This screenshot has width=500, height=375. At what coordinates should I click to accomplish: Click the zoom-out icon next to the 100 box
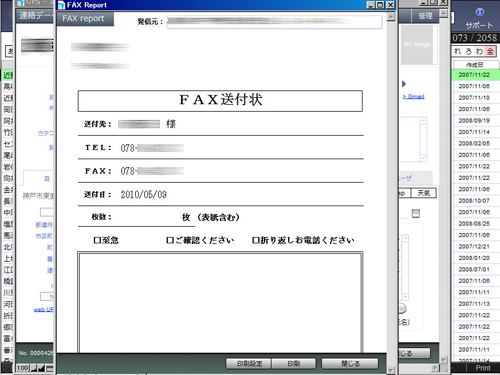[34, 368]
